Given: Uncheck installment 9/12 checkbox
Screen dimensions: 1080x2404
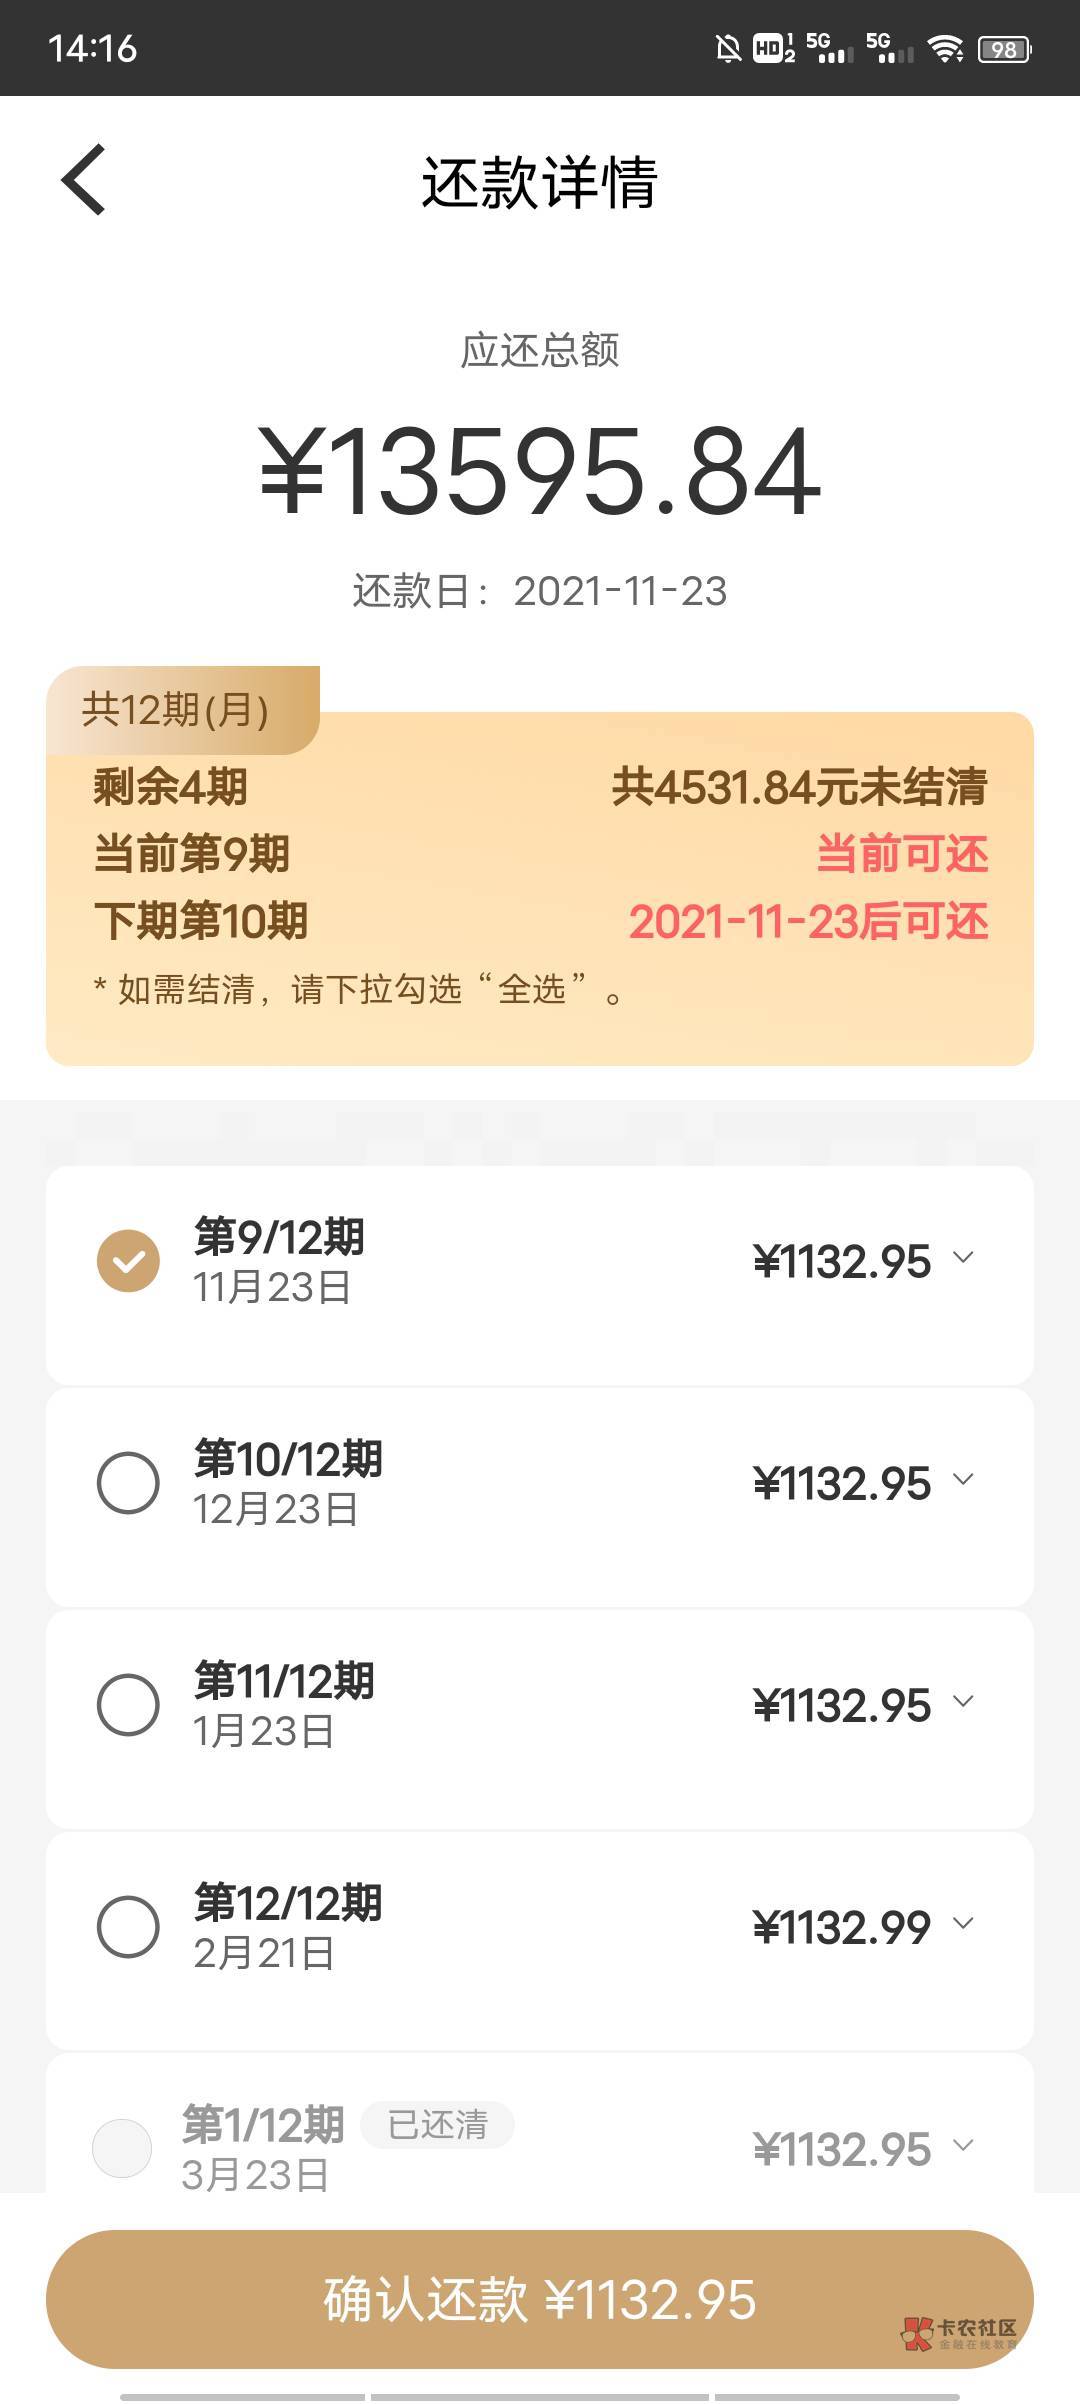Looking at the screenshot, I should (x=128, y=1260).
